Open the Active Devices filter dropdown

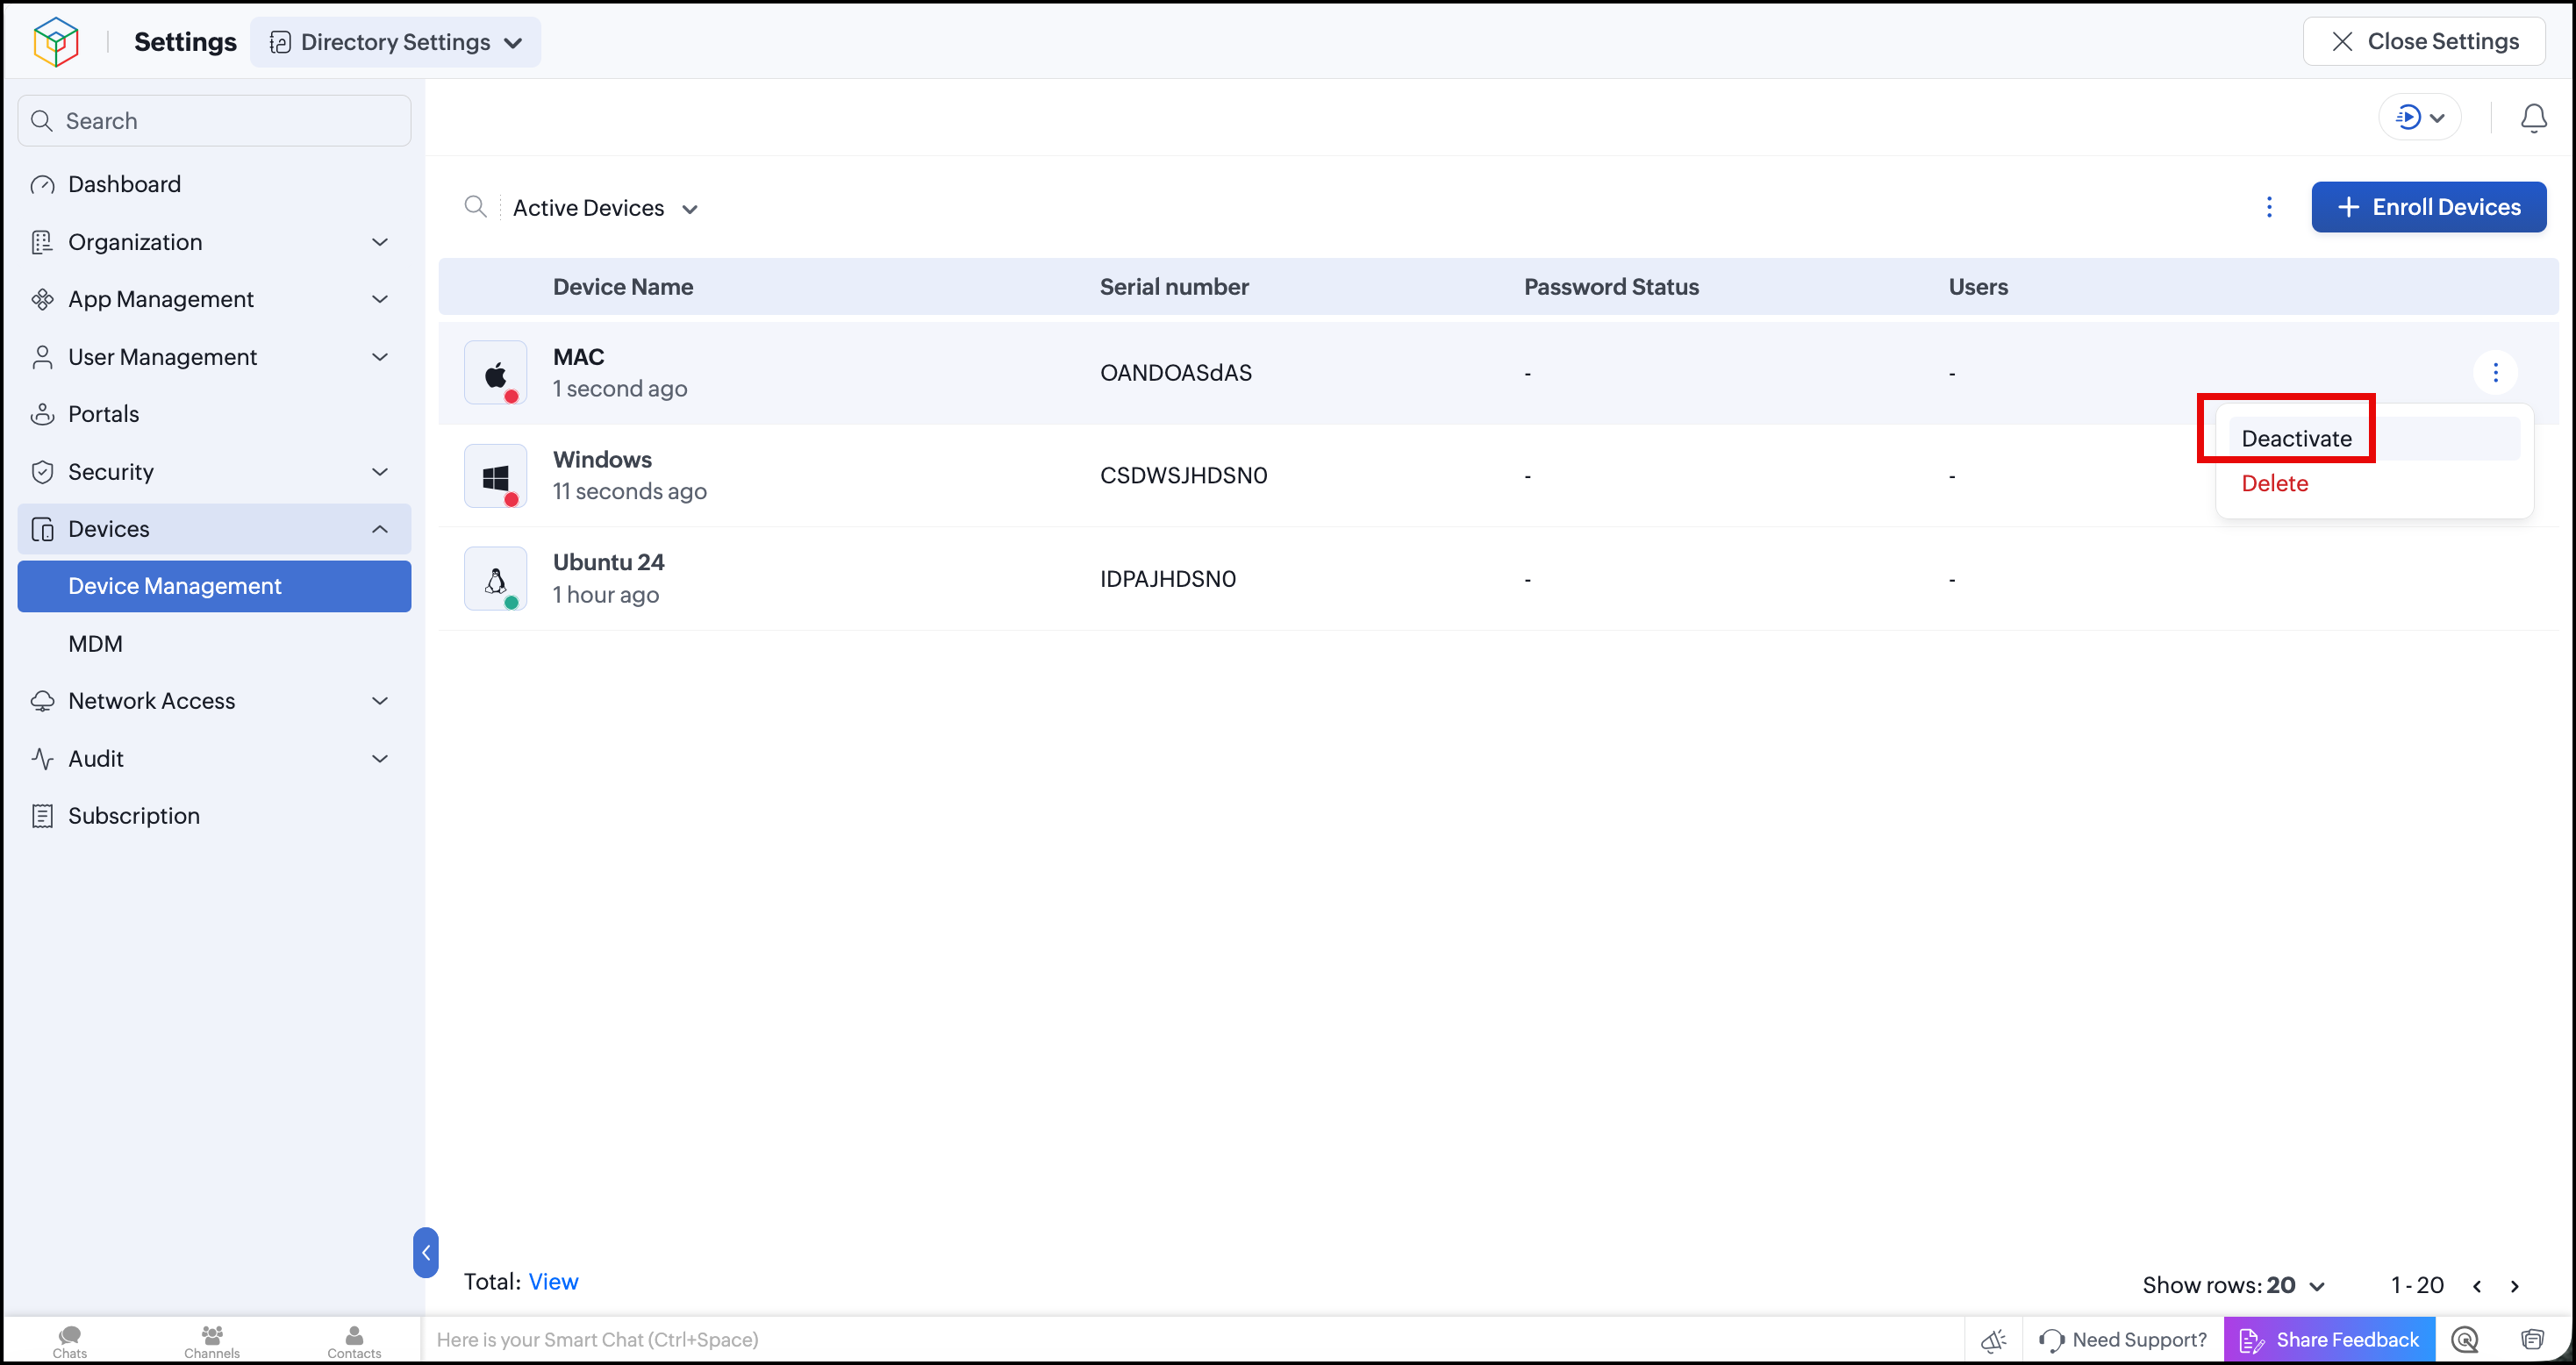click(x=605, y=208)
